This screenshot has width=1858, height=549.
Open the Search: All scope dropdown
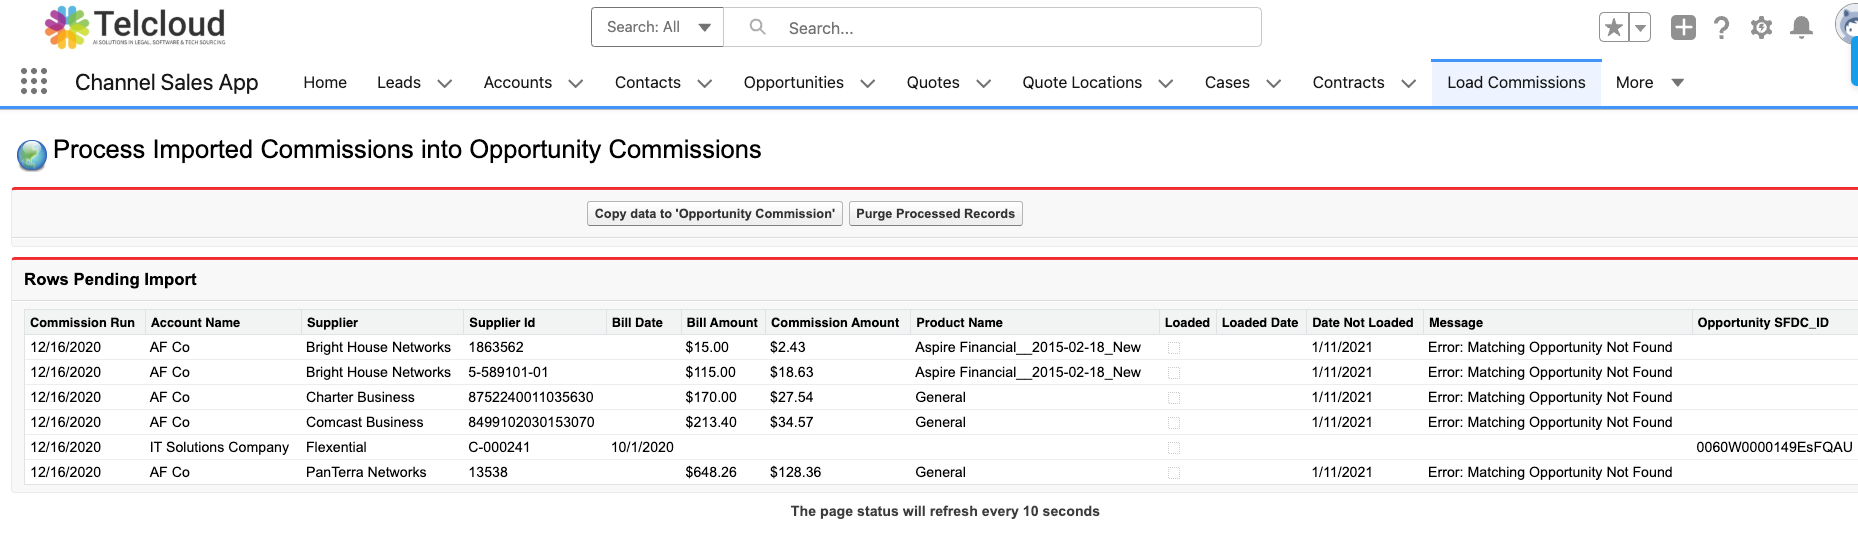(x=658, y=27)
